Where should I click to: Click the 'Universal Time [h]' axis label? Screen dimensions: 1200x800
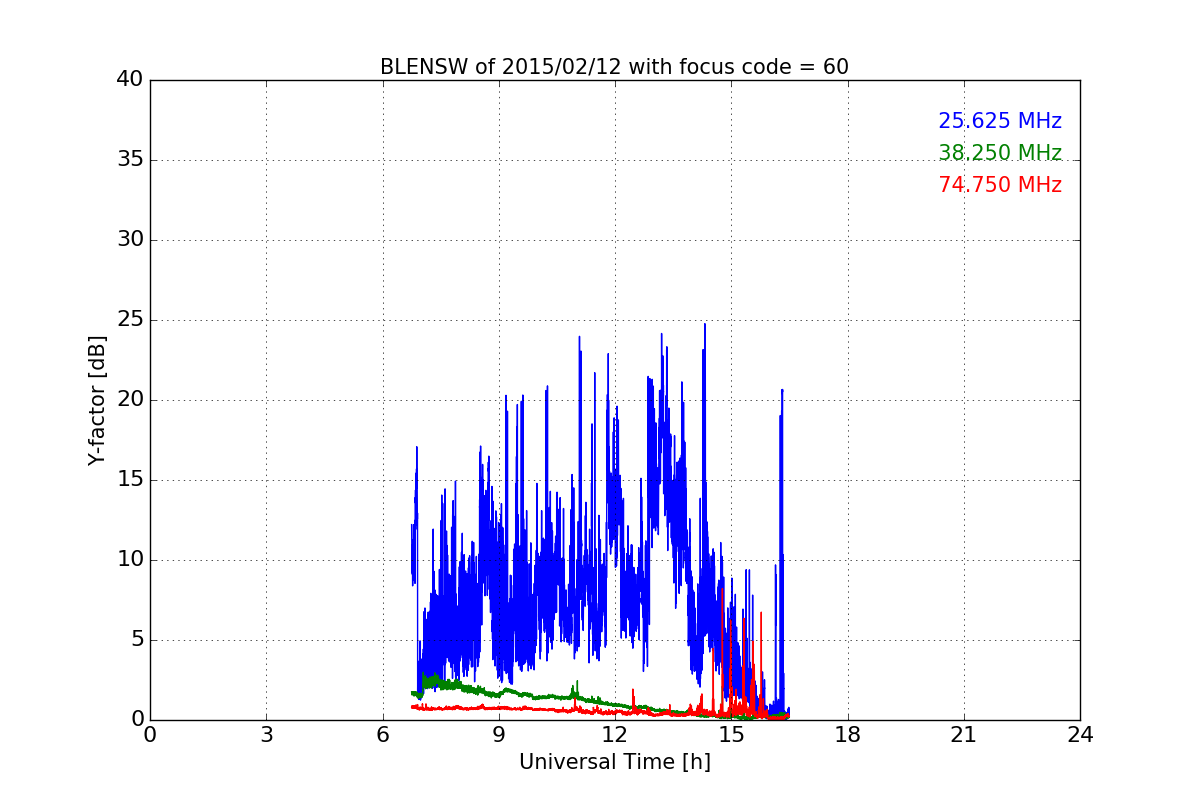coord(615,762)
